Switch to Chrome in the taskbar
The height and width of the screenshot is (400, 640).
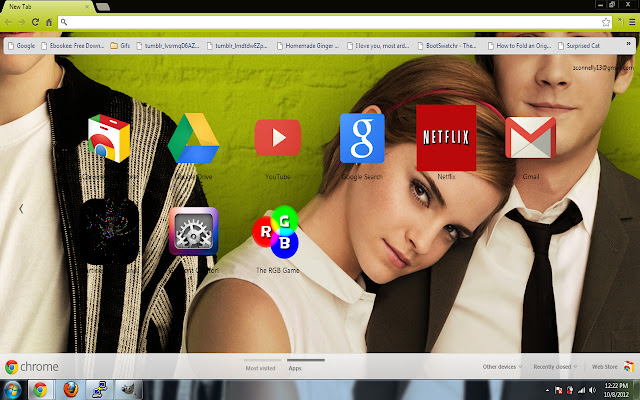[40, 390]
